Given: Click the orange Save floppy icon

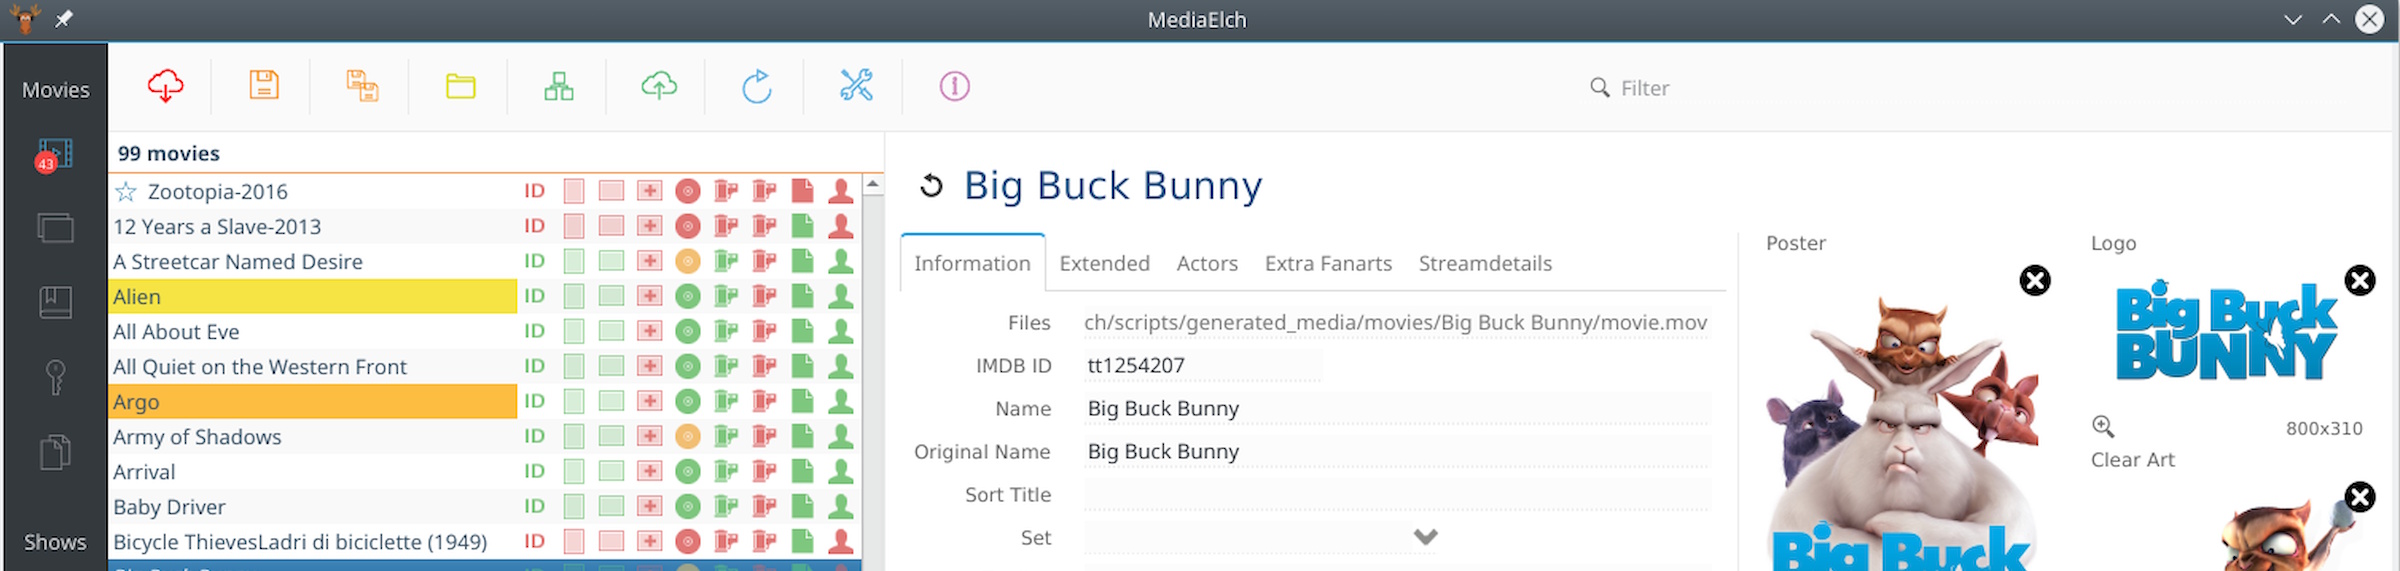Looking at the screenshot, I should click(264, 86).
